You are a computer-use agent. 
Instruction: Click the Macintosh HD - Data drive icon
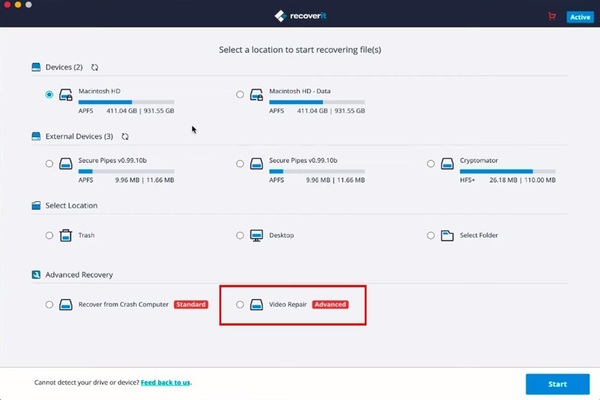pyautogui.click(x=256, y=95)
